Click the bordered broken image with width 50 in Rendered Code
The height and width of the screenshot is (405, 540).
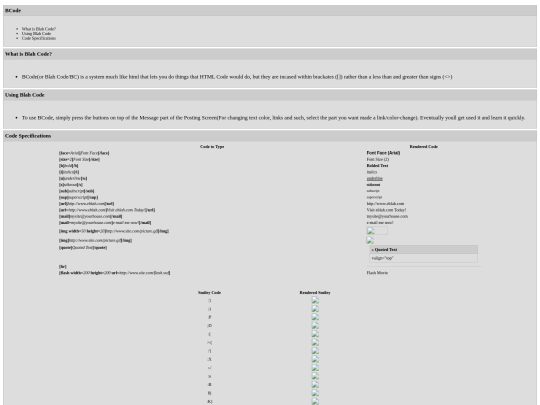click(377, 231)
